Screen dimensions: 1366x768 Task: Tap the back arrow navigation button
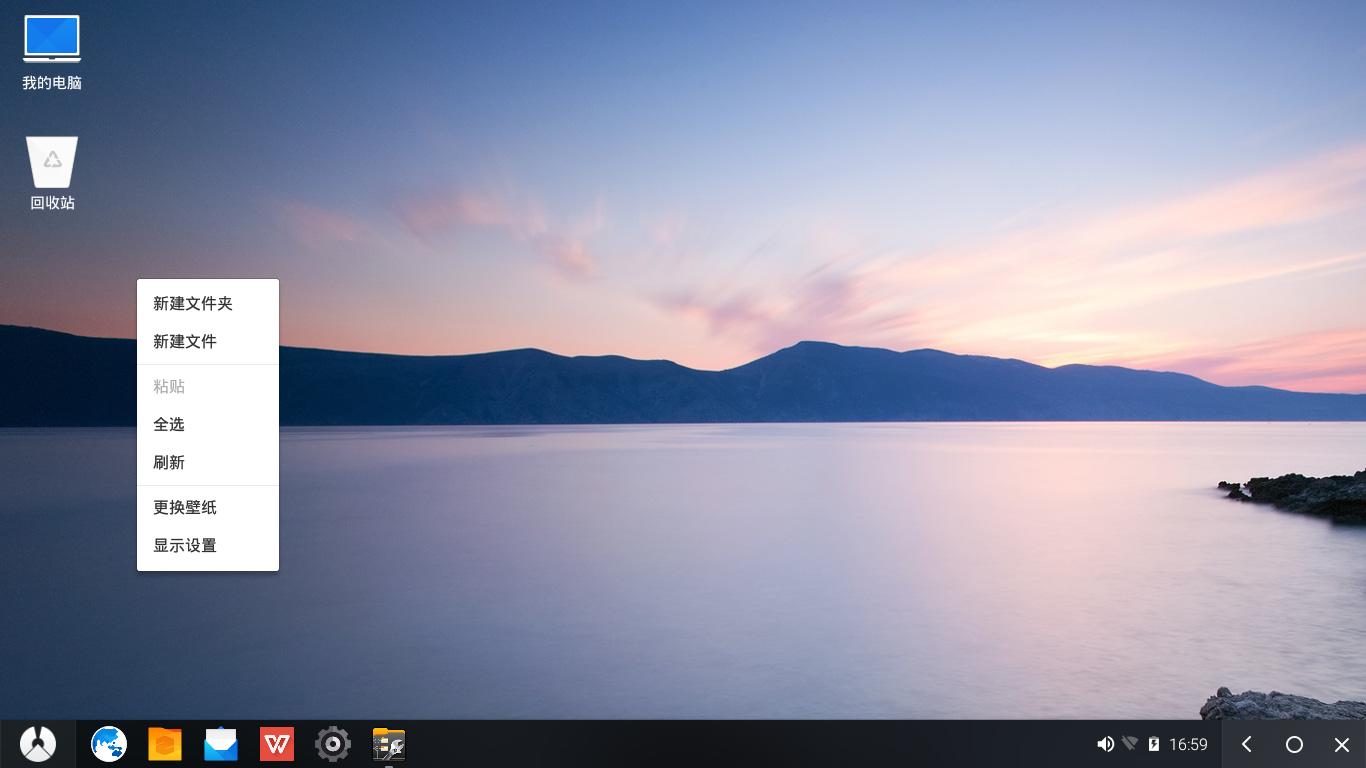click(1246, 744)
